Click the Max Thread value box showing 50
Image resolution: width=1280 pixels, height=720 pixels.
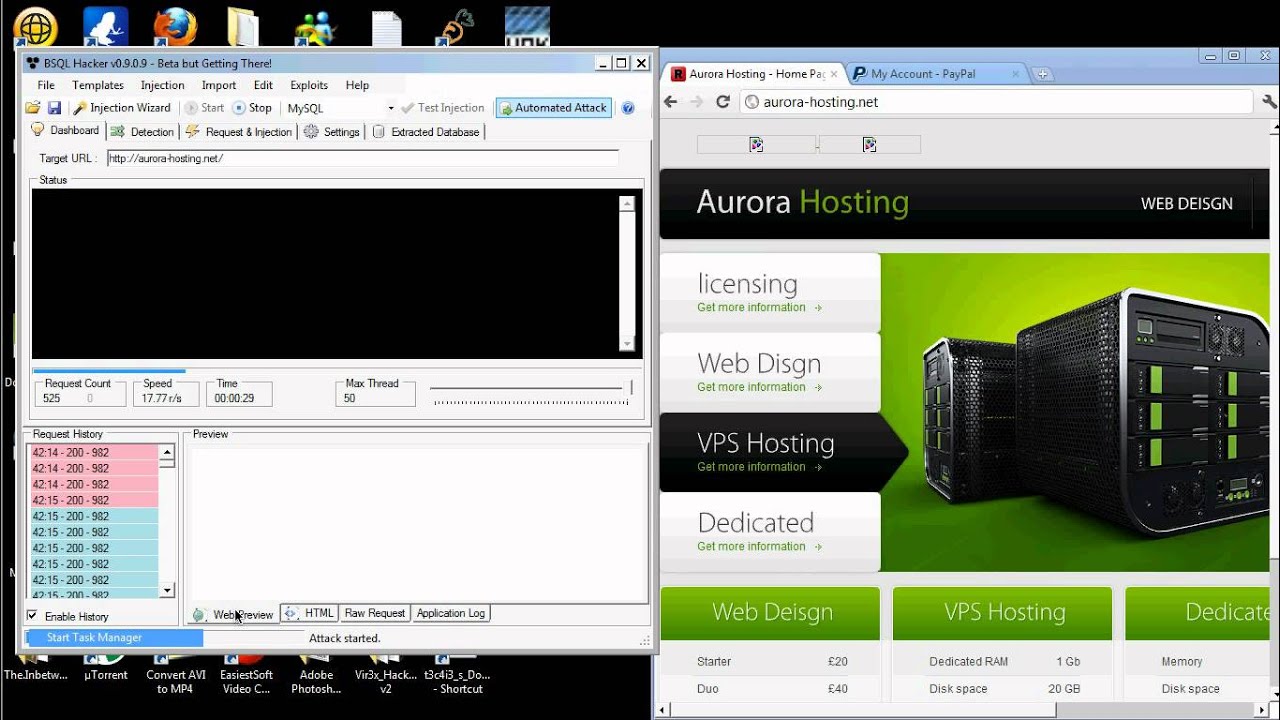375,398
